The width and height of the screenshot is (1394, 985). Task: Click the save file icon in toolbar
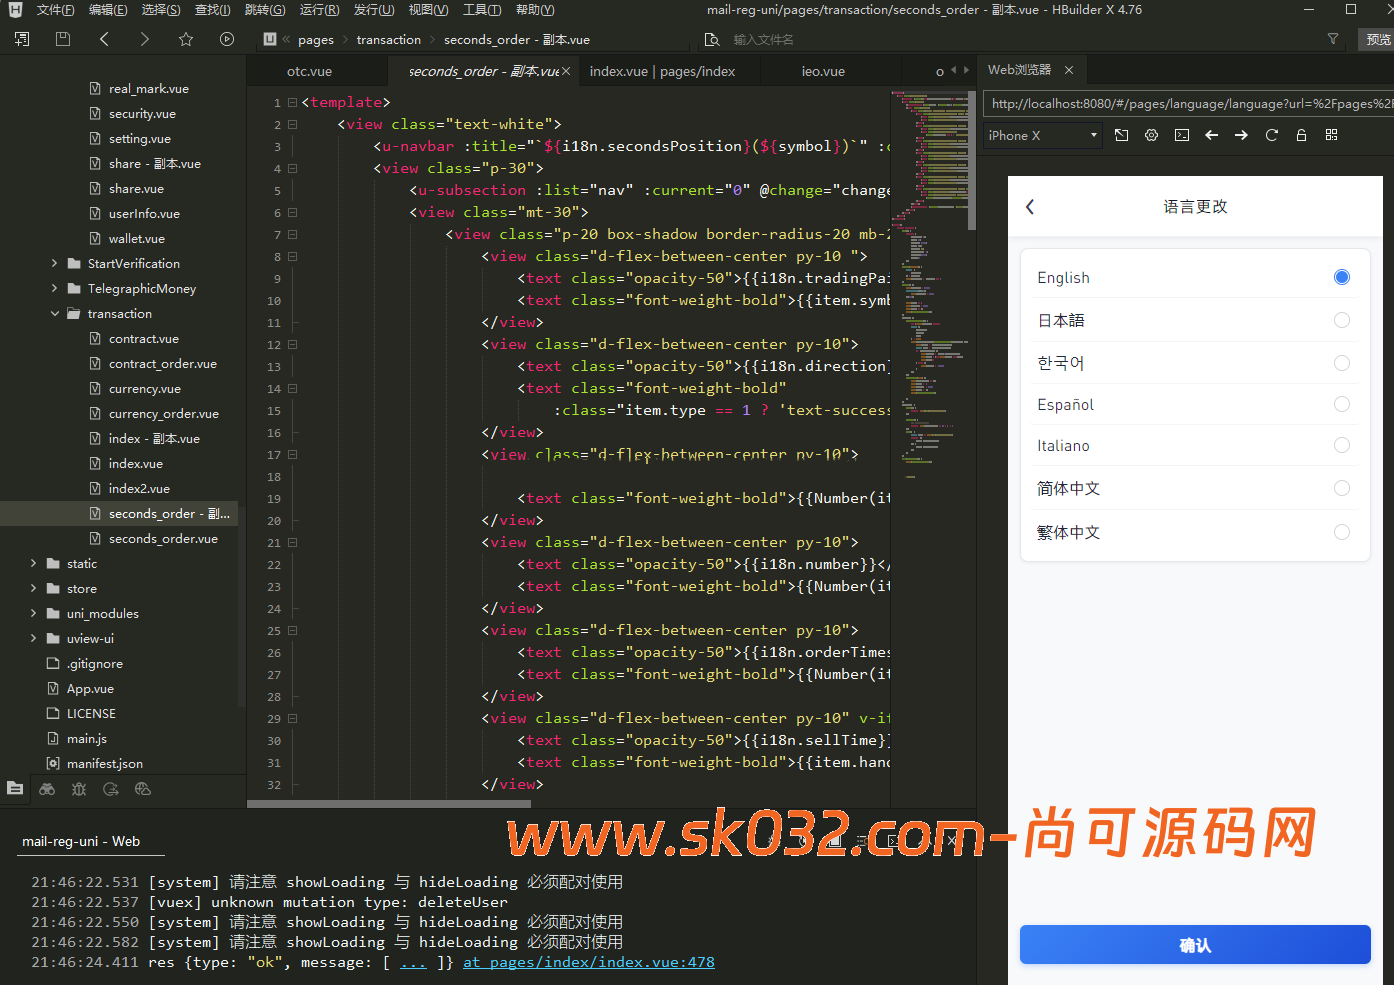[x=63, y=39]
